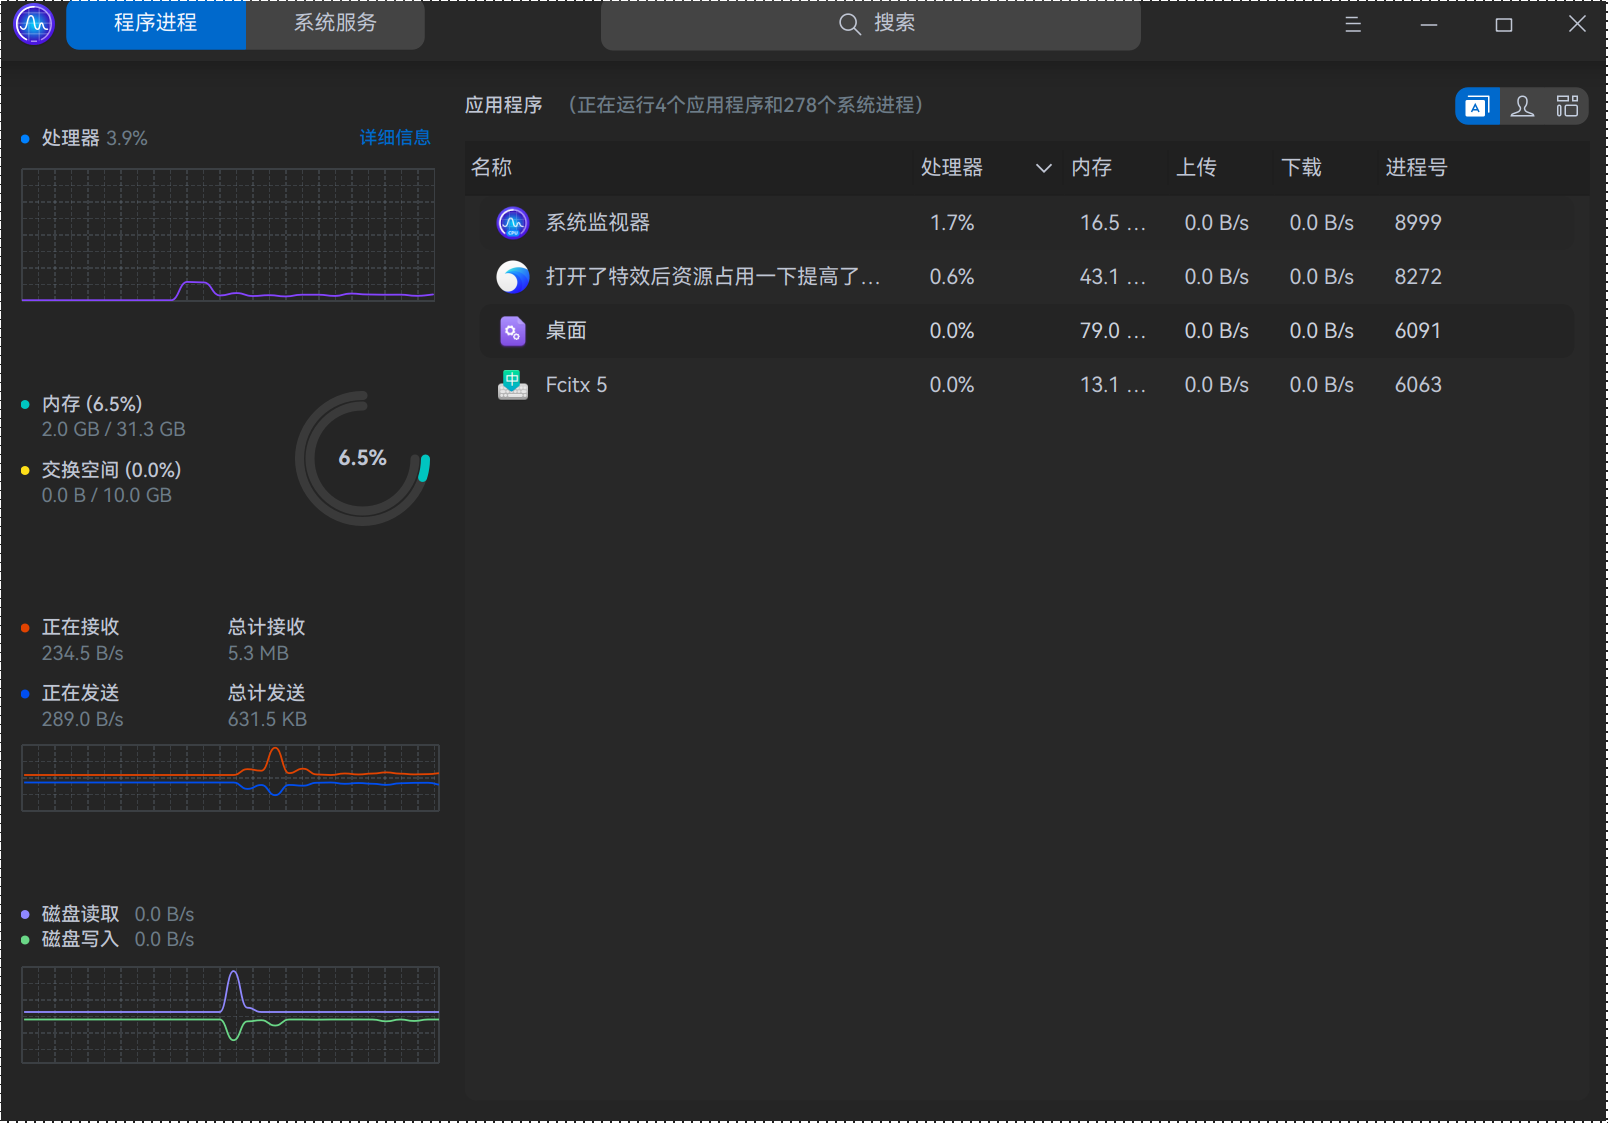Viewport: 1608px width, 1123px height.
Task: Switch to the 系统服务 tab
Action: pos(333,24)
